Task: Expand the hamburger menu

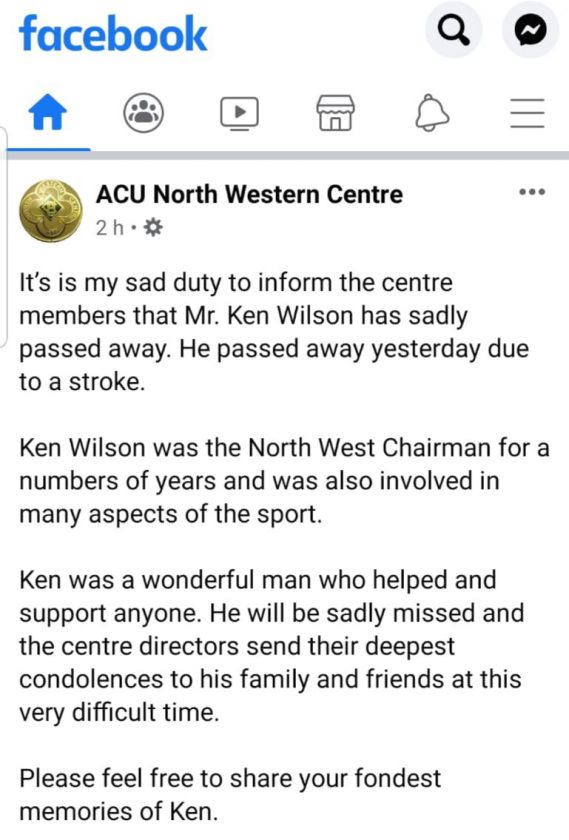Action: click(527, 112)
